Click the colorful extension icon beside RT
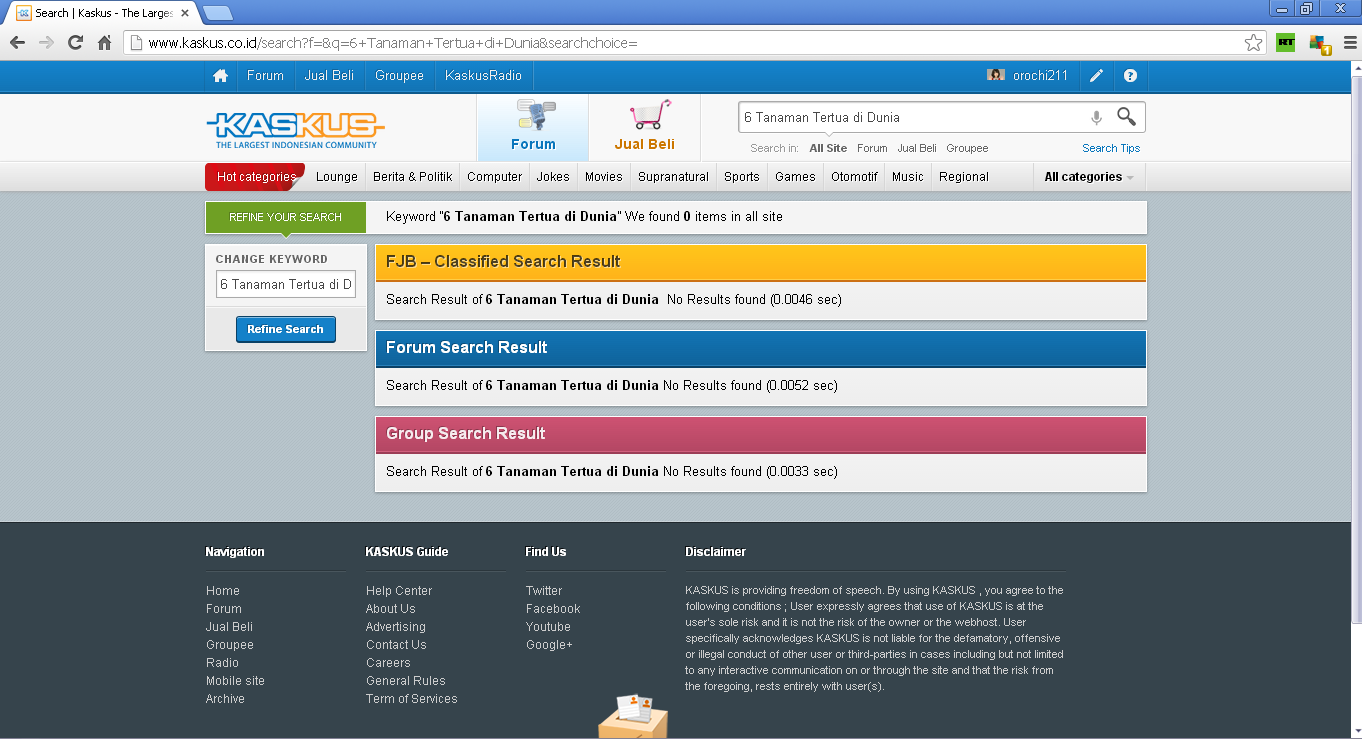The height and width of the screenshot is (739, 1362). click(x=1320, y=44)
